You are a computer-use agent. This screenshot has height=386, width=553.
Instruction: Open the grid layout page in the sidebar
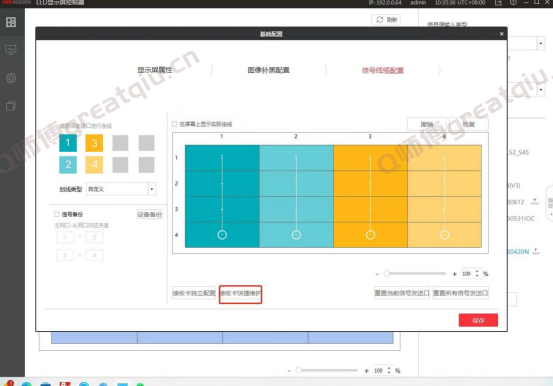(x=11, y=22)
